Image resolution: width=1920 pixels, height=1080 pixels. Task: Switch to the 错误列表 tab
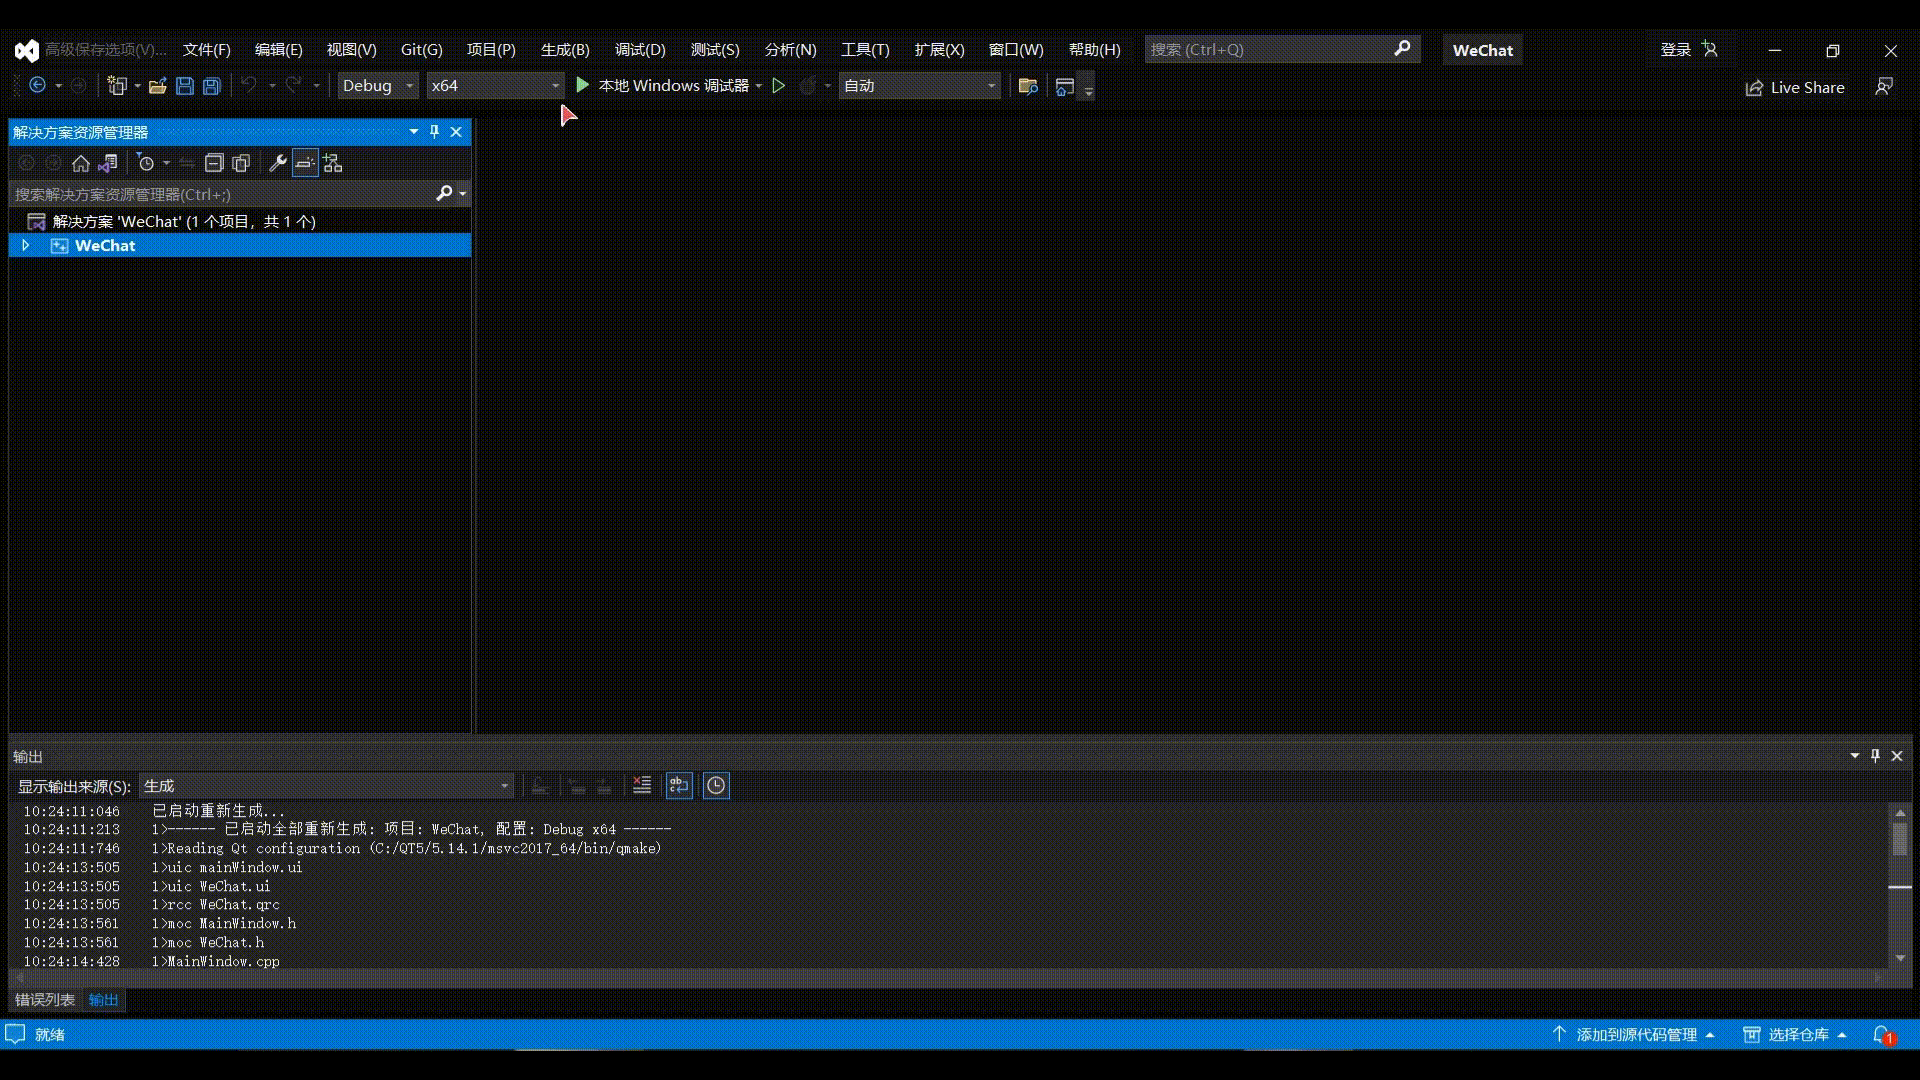click(45, 1000)
